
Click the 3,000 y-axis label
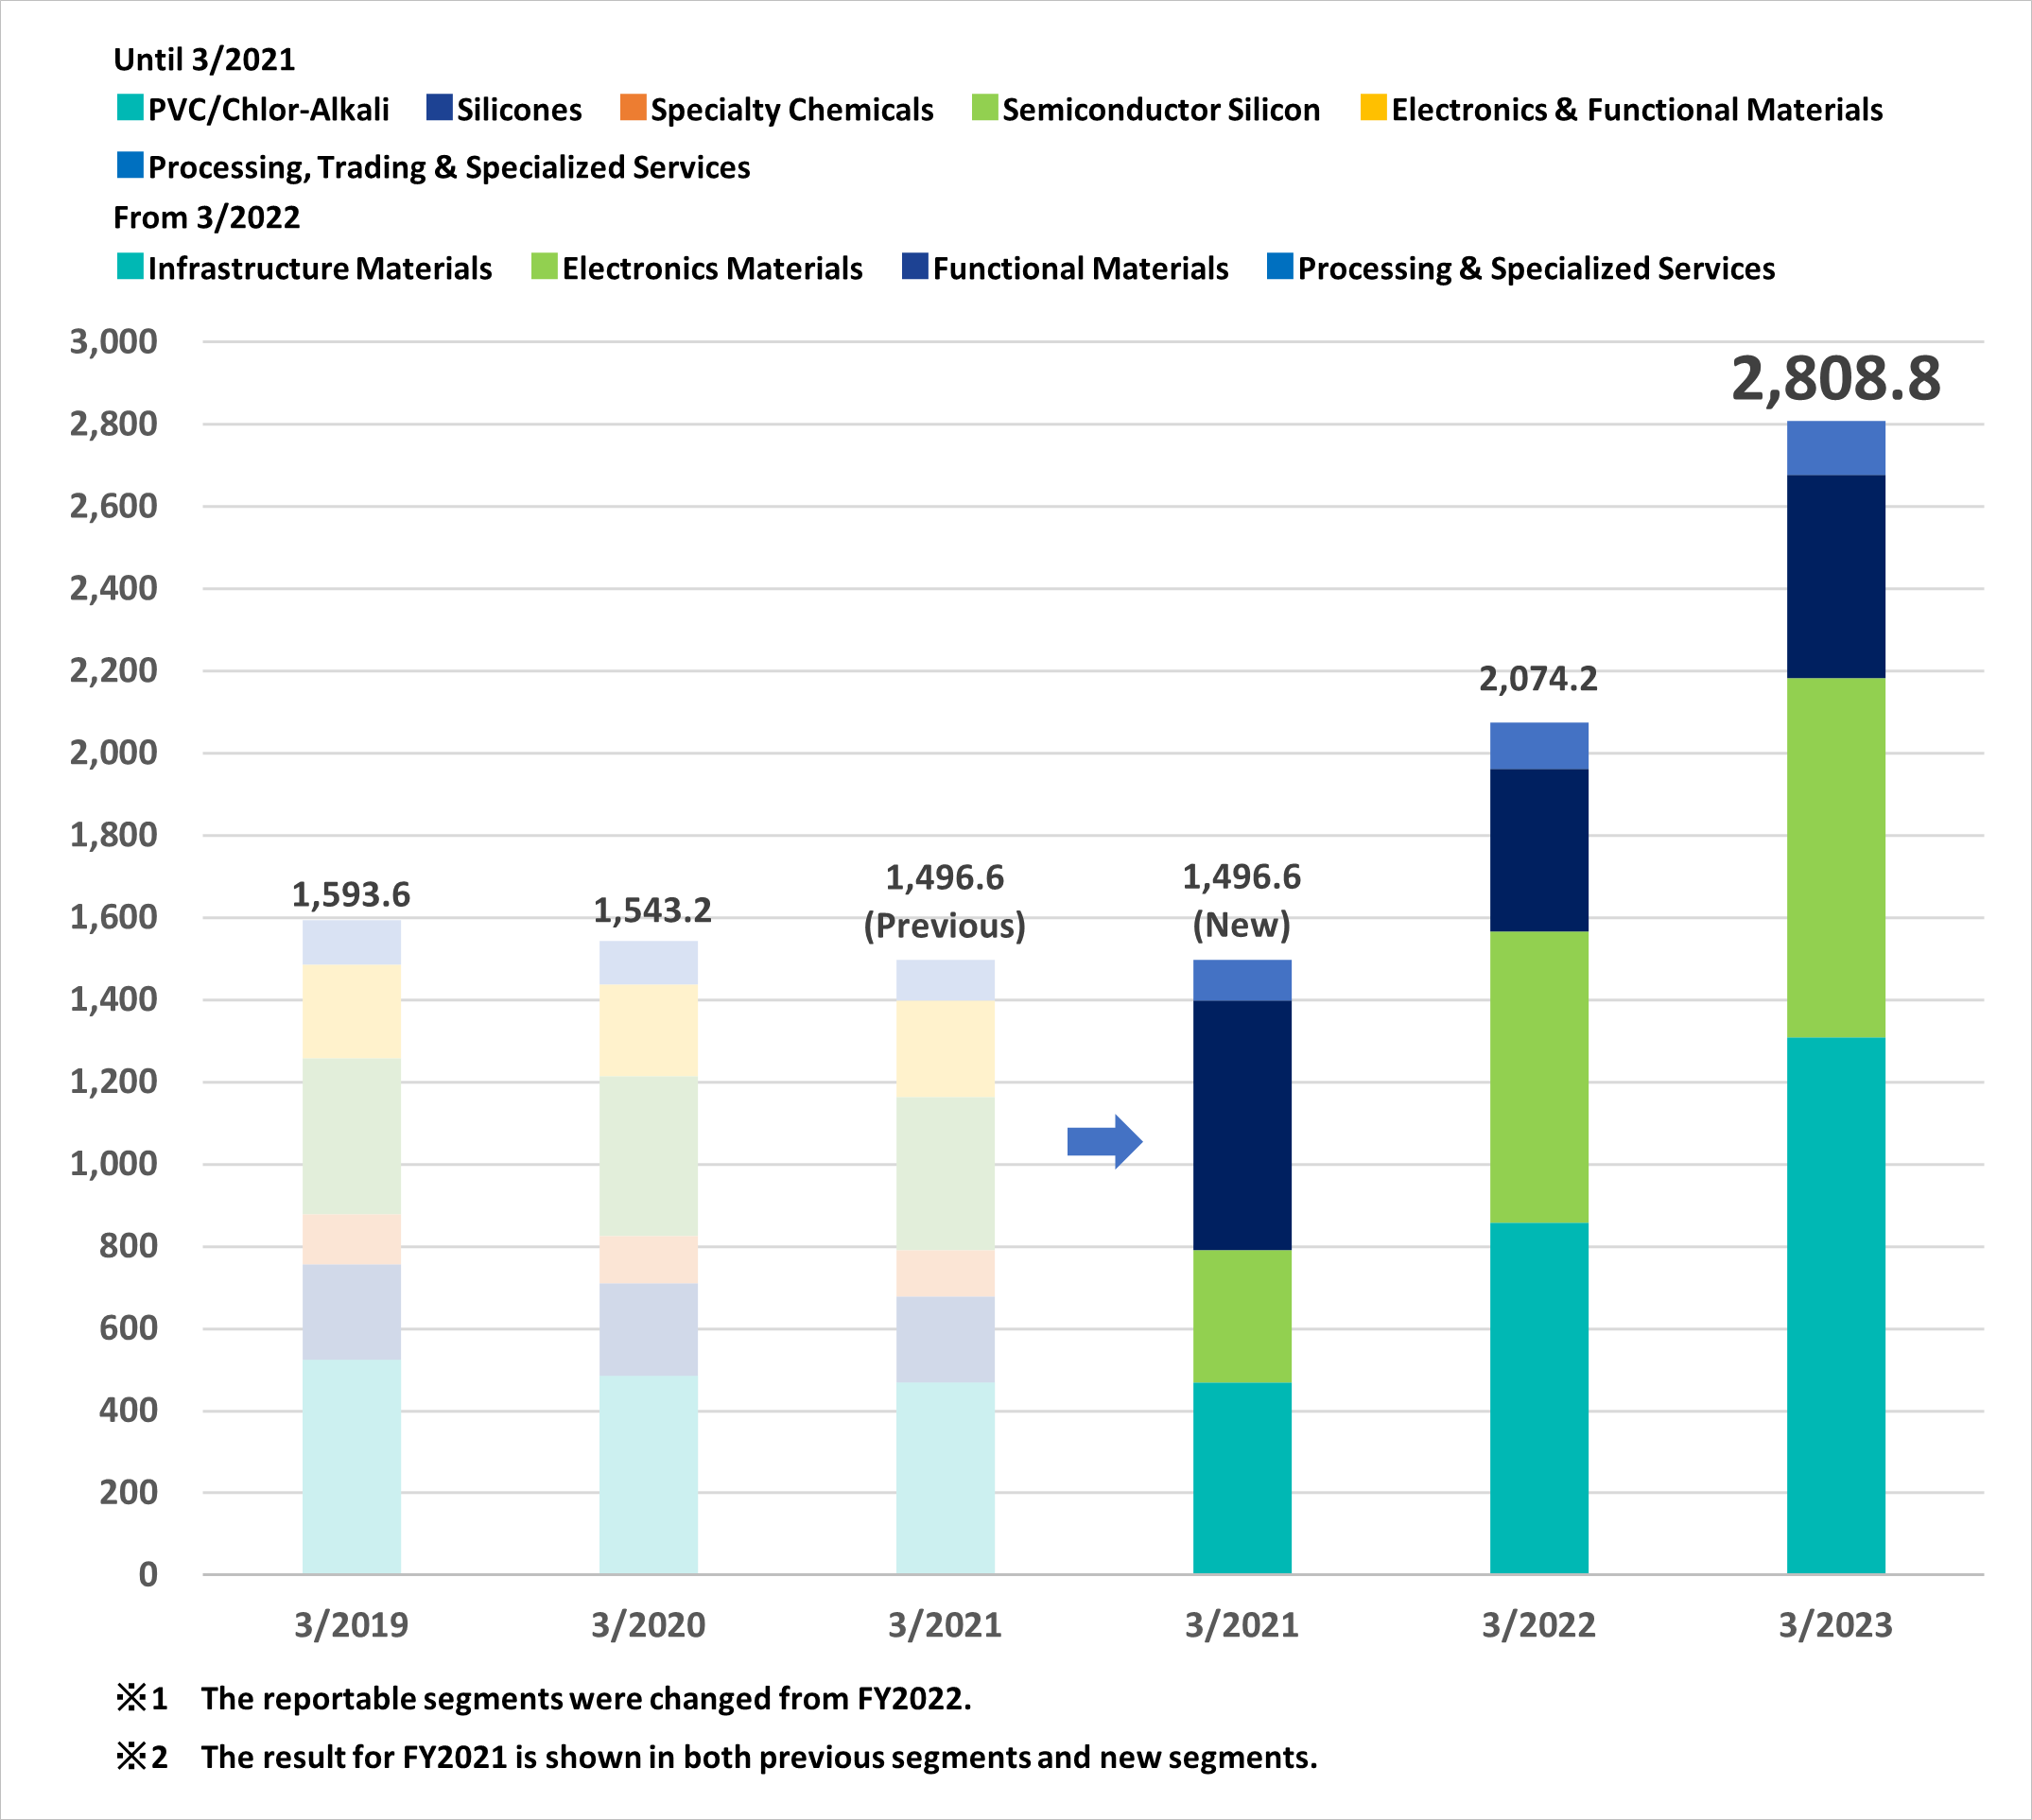113,343
